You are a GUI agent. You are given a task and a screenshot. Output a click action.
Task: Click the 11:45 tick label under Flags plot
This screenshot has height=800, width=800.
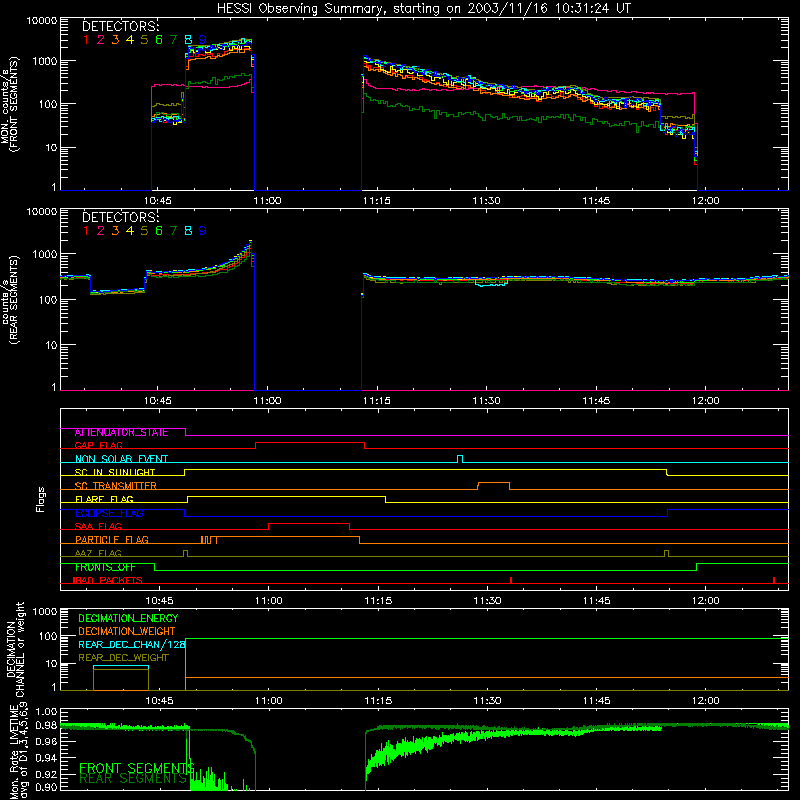[596, 601]
